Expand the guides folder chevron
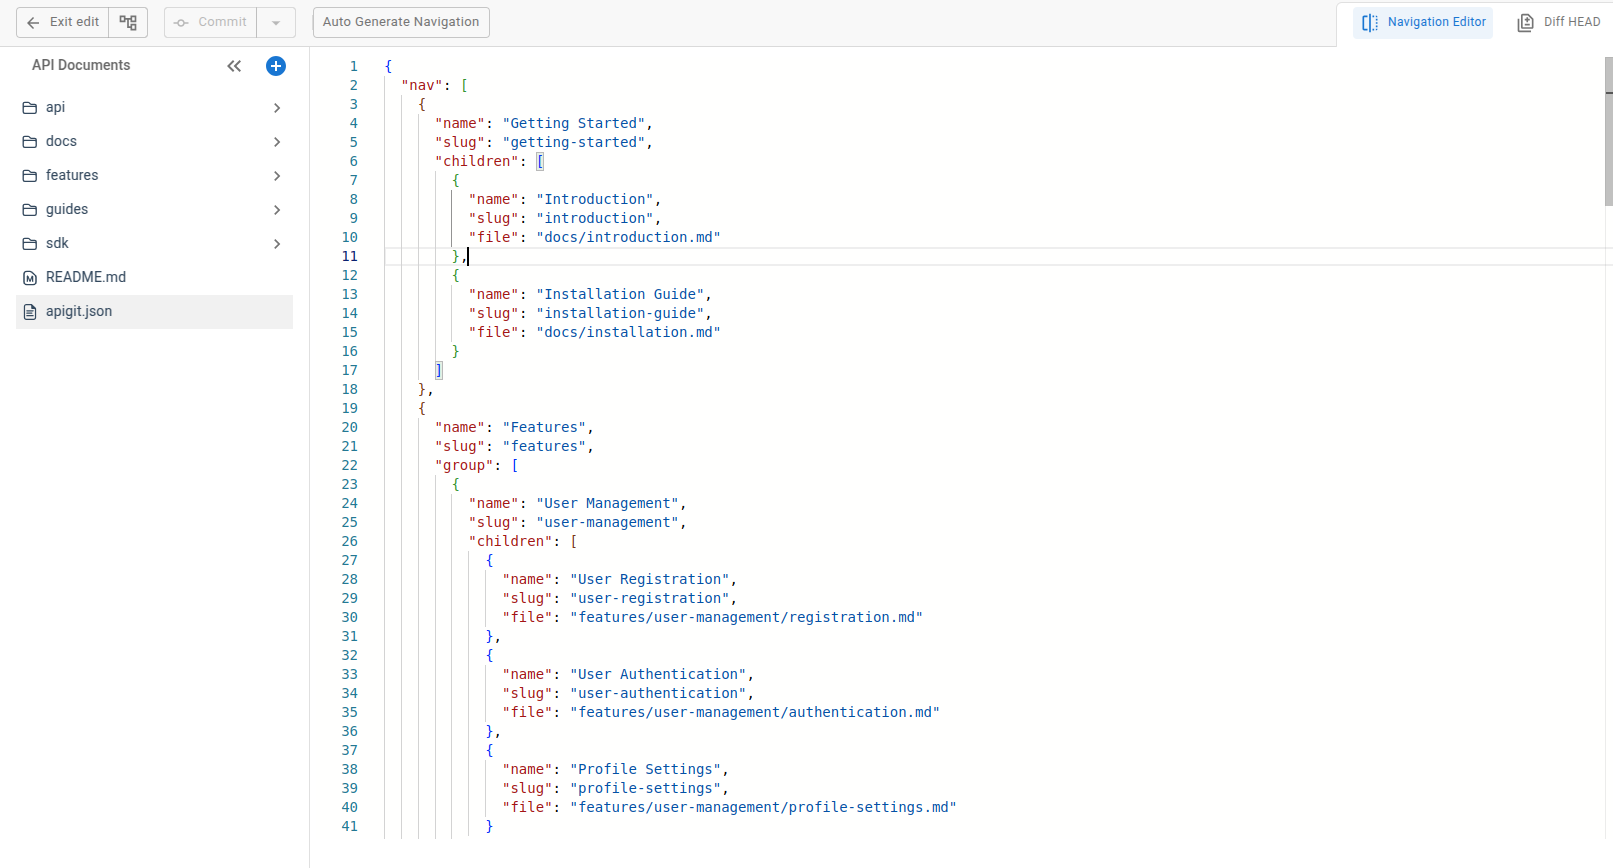Screen dimensions: 1613x868 277,210
